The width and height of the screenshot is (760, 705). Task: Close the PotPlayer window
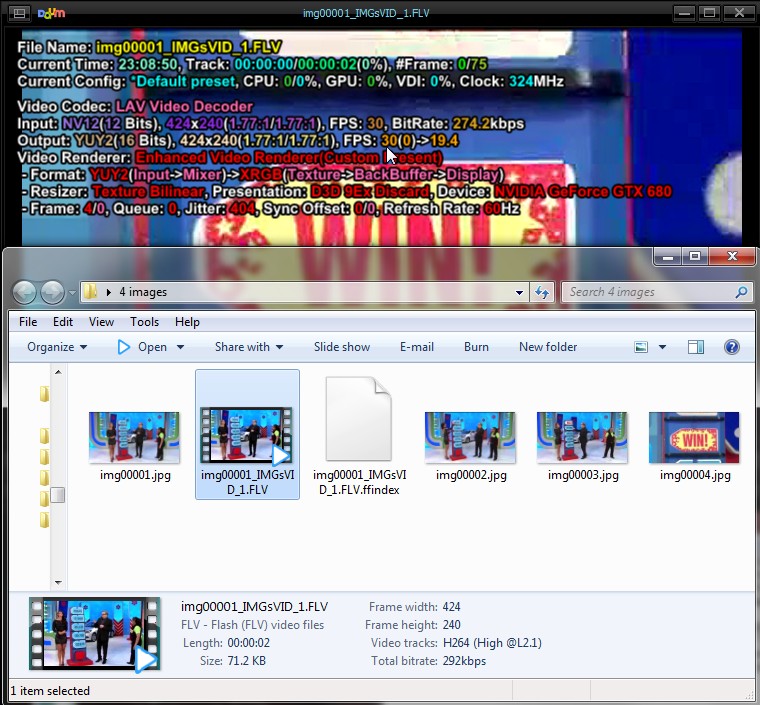(739, 13)
